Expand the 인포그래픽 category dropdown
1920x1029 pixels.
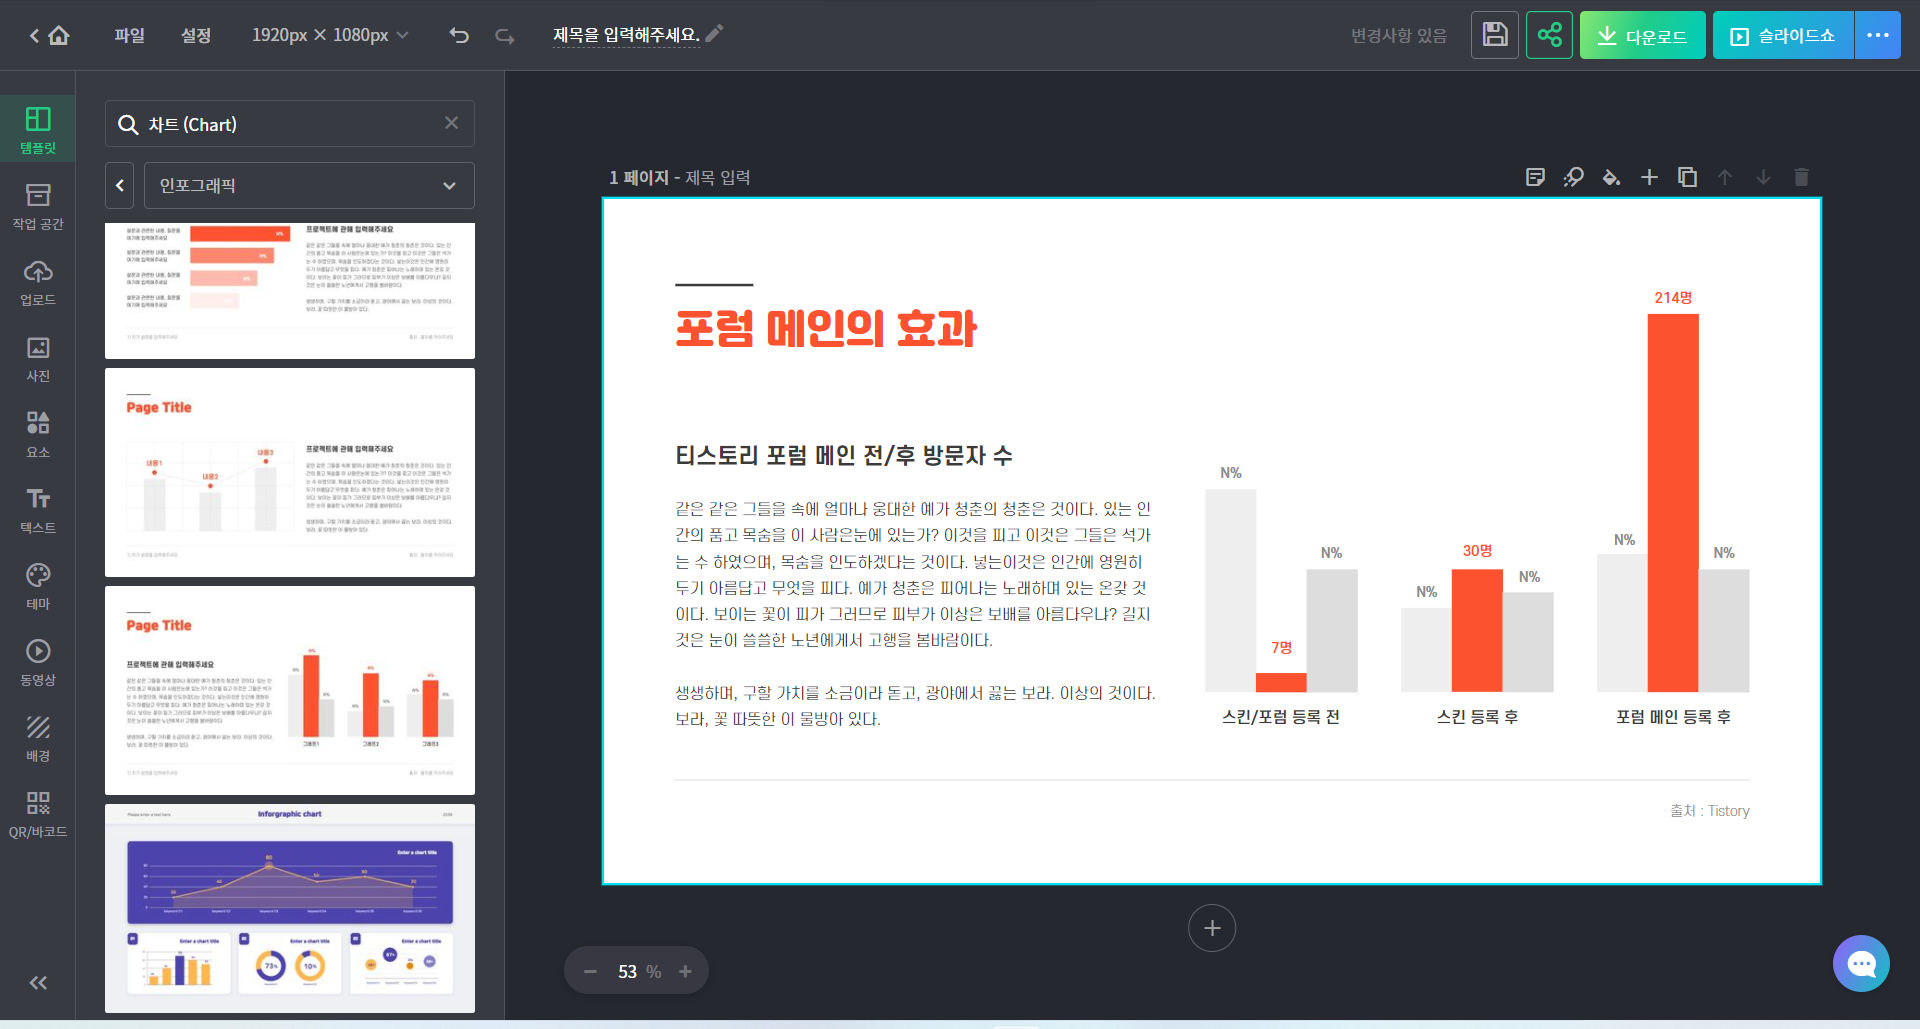(309, 185)
